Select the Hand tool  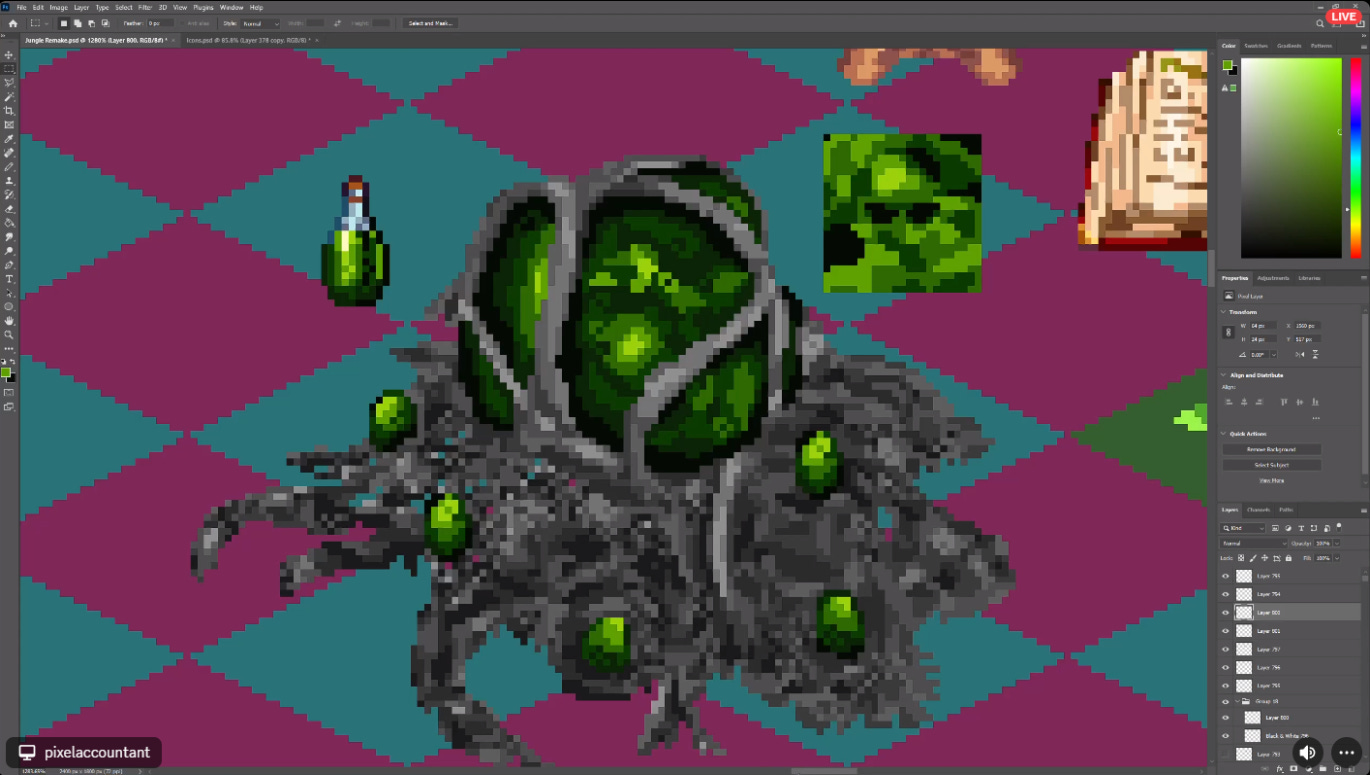(x=9, y=320)
